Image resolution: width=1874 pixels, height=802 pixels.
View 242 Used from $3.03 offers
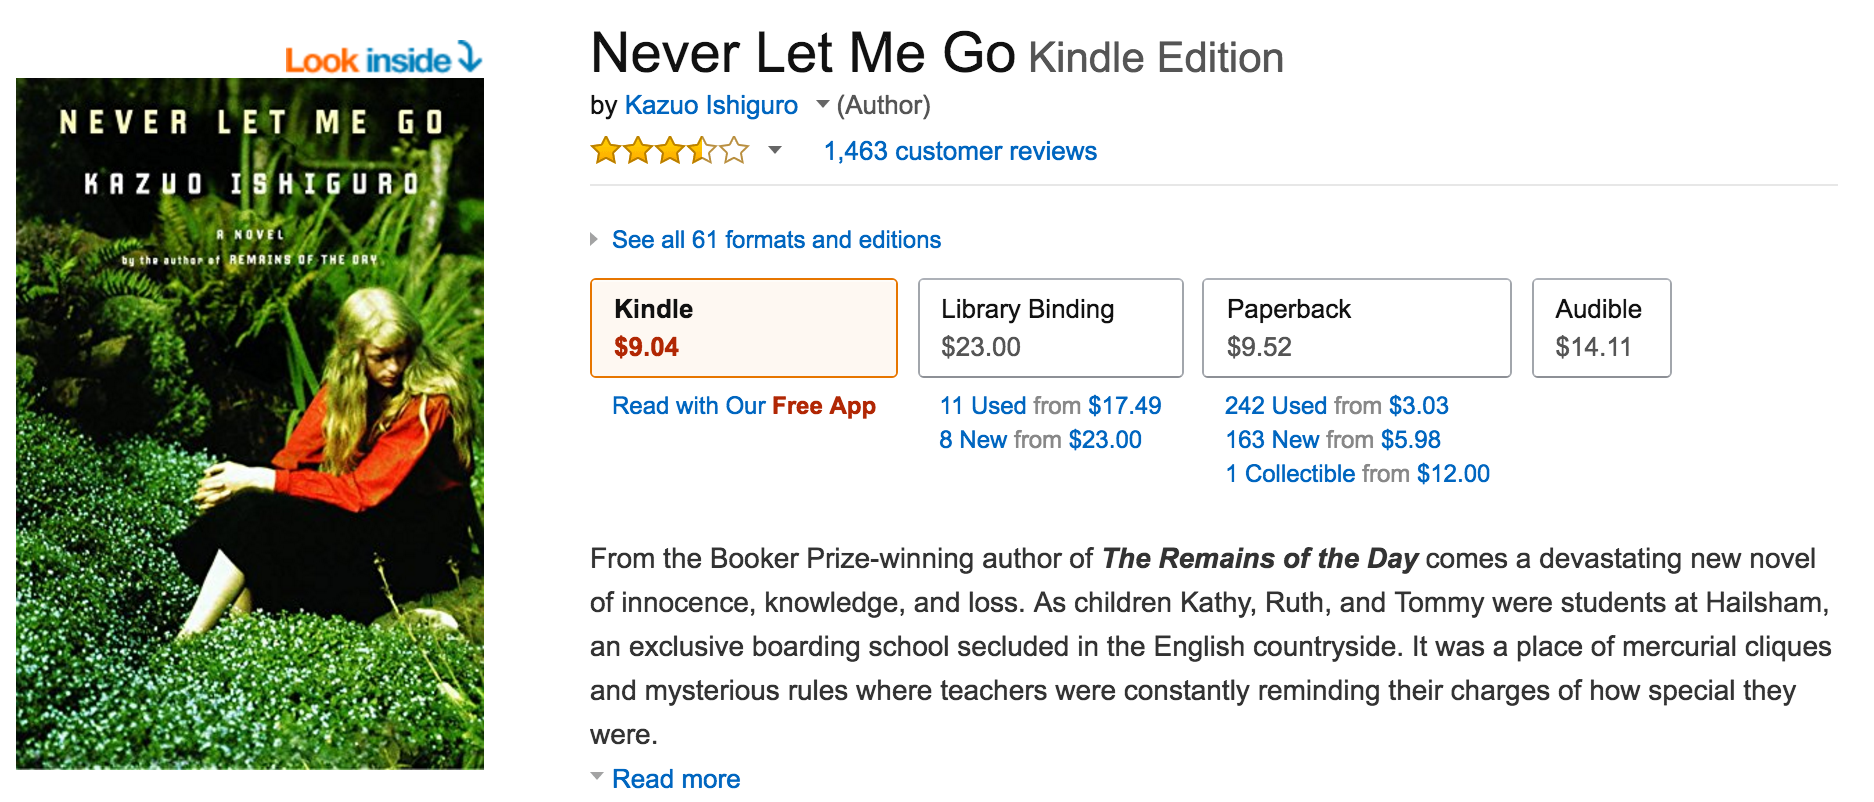tap(1336, 406)
